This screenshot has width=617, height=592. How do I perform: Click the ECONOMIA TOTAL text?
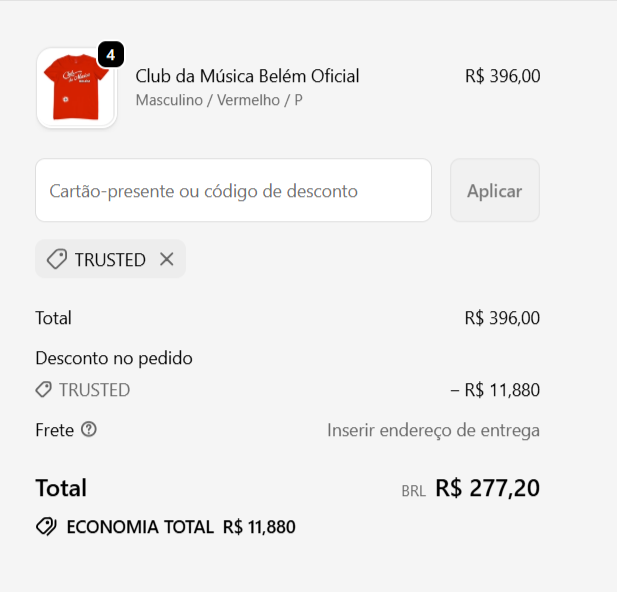tap(140, 527)
